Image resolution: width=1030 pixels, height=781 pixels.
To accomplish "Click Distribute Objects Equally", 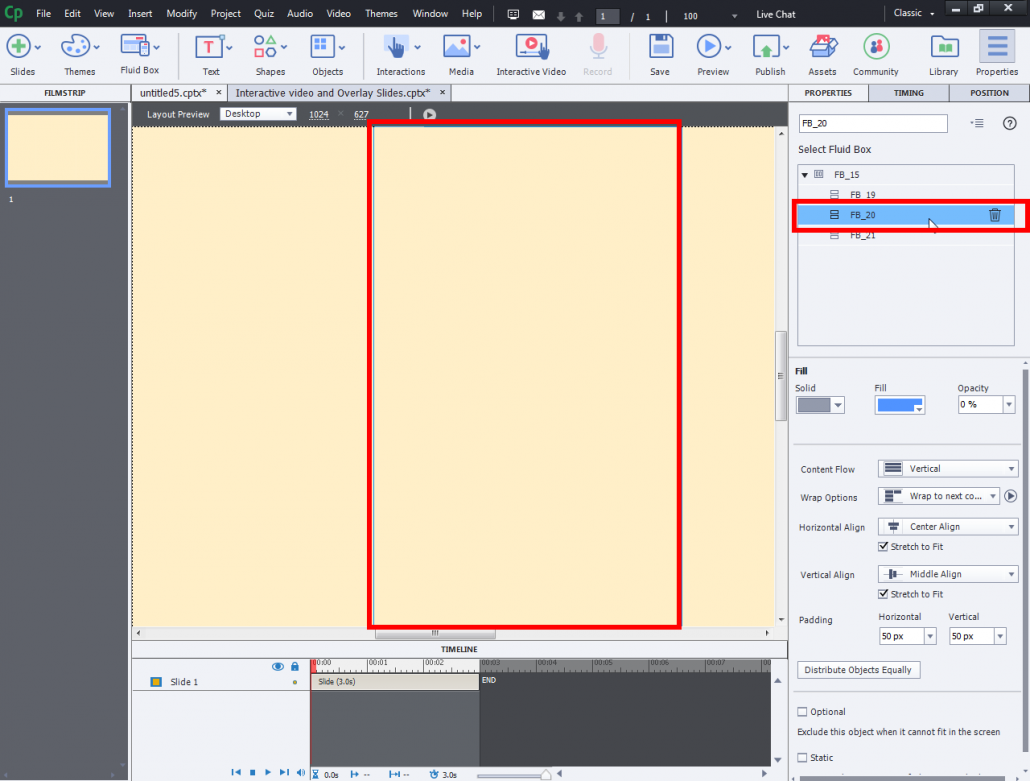I will pyautogui.click(x=858, y=669).
